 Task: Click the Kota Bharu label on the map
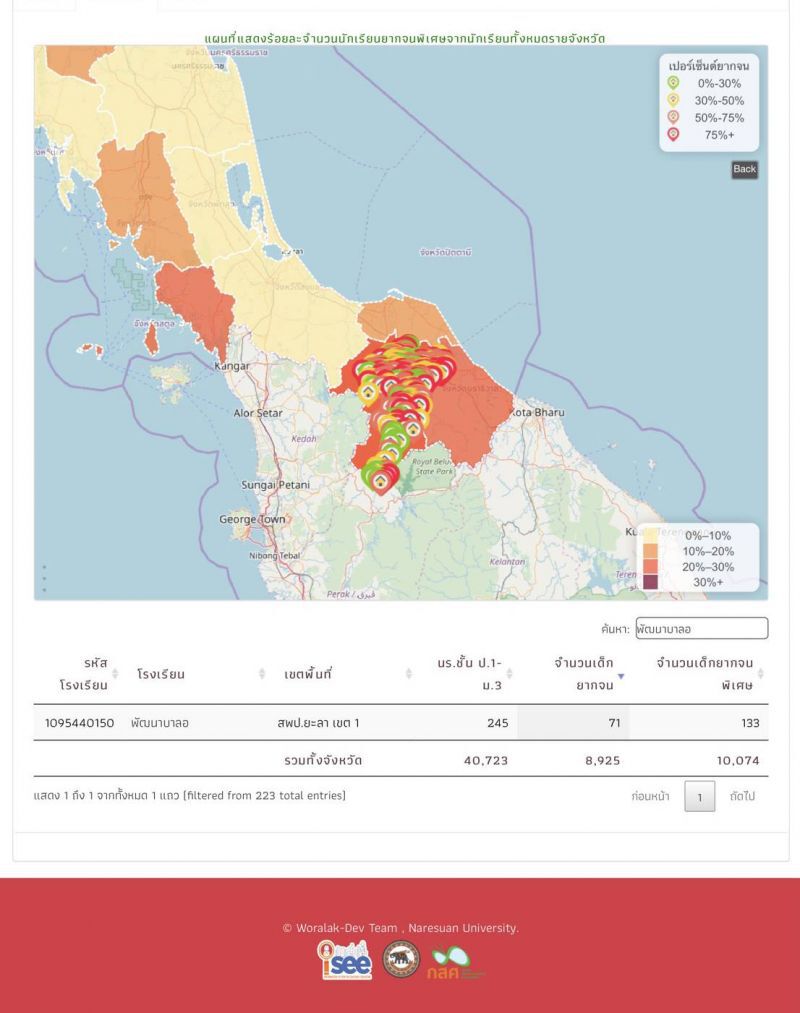click(x=538, y=412)
